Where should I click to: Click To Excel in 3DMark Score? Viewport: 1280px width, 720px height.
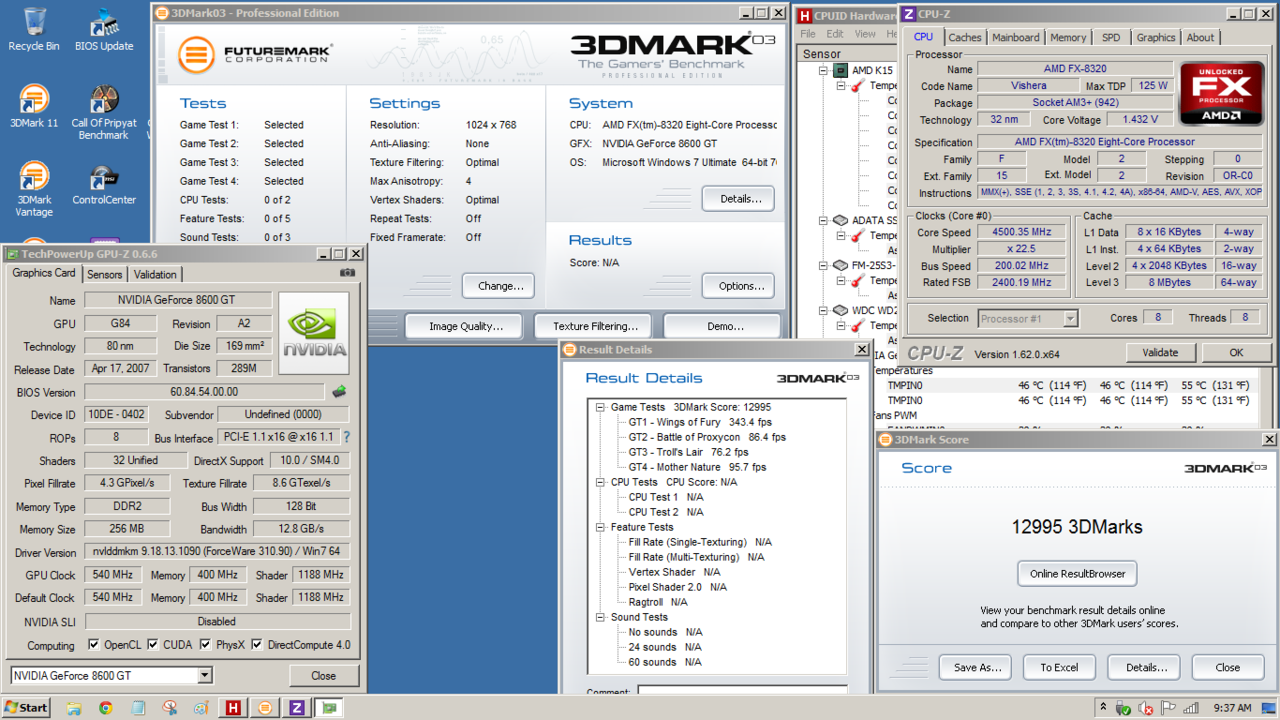coord(1059,667)
